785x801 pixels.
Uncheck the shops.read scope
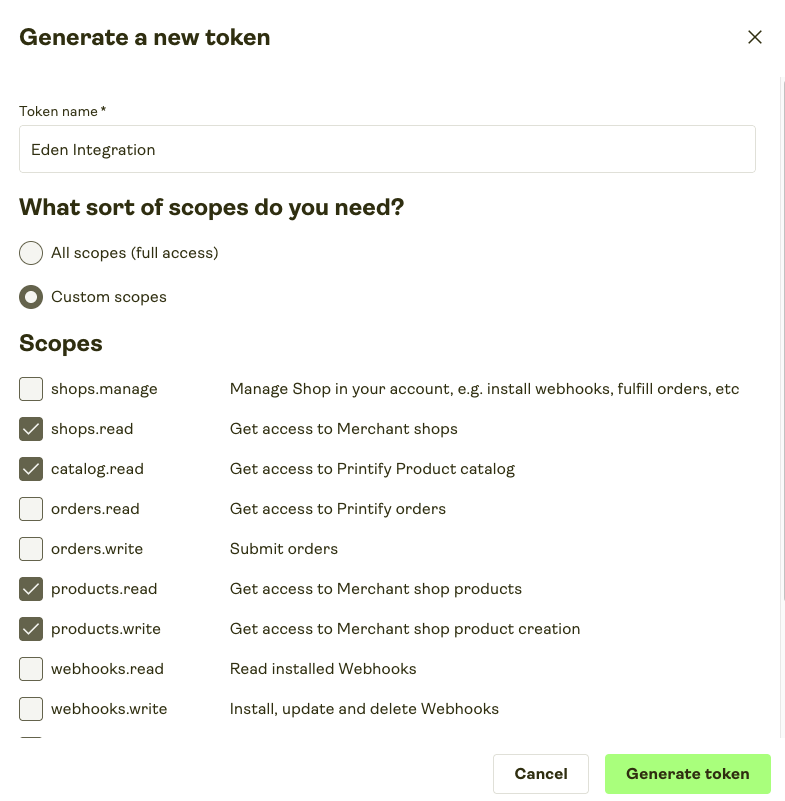tap(31, 429)
